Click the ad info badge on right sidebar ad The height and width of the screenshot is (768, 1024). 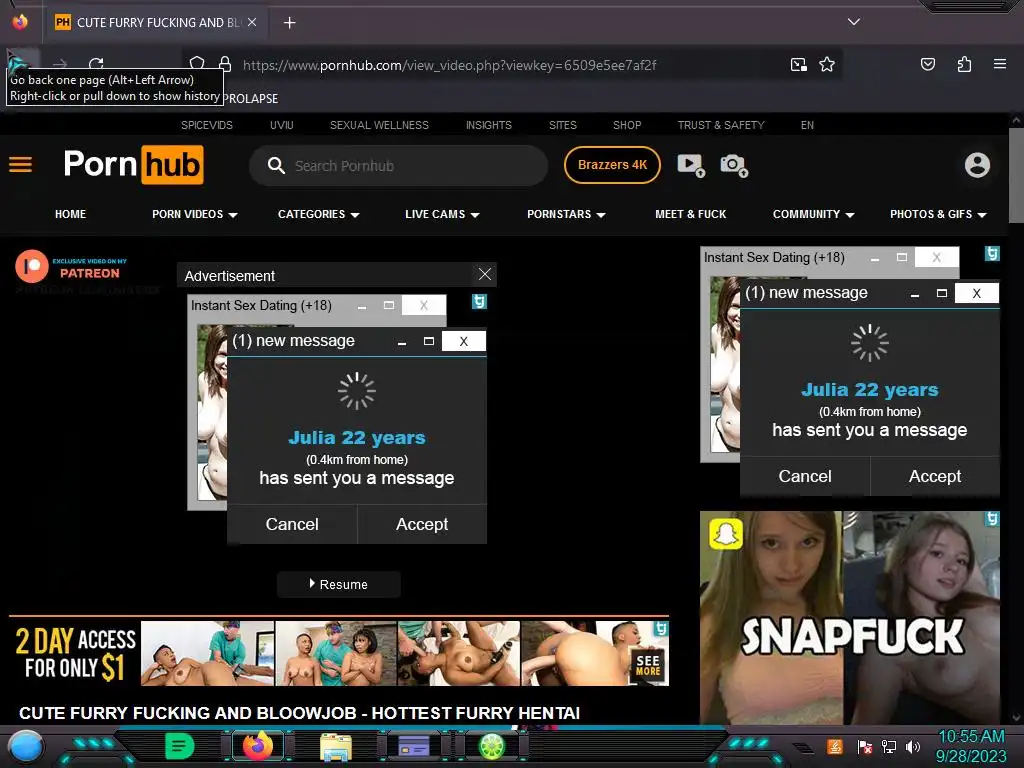(x=992, y=253)
